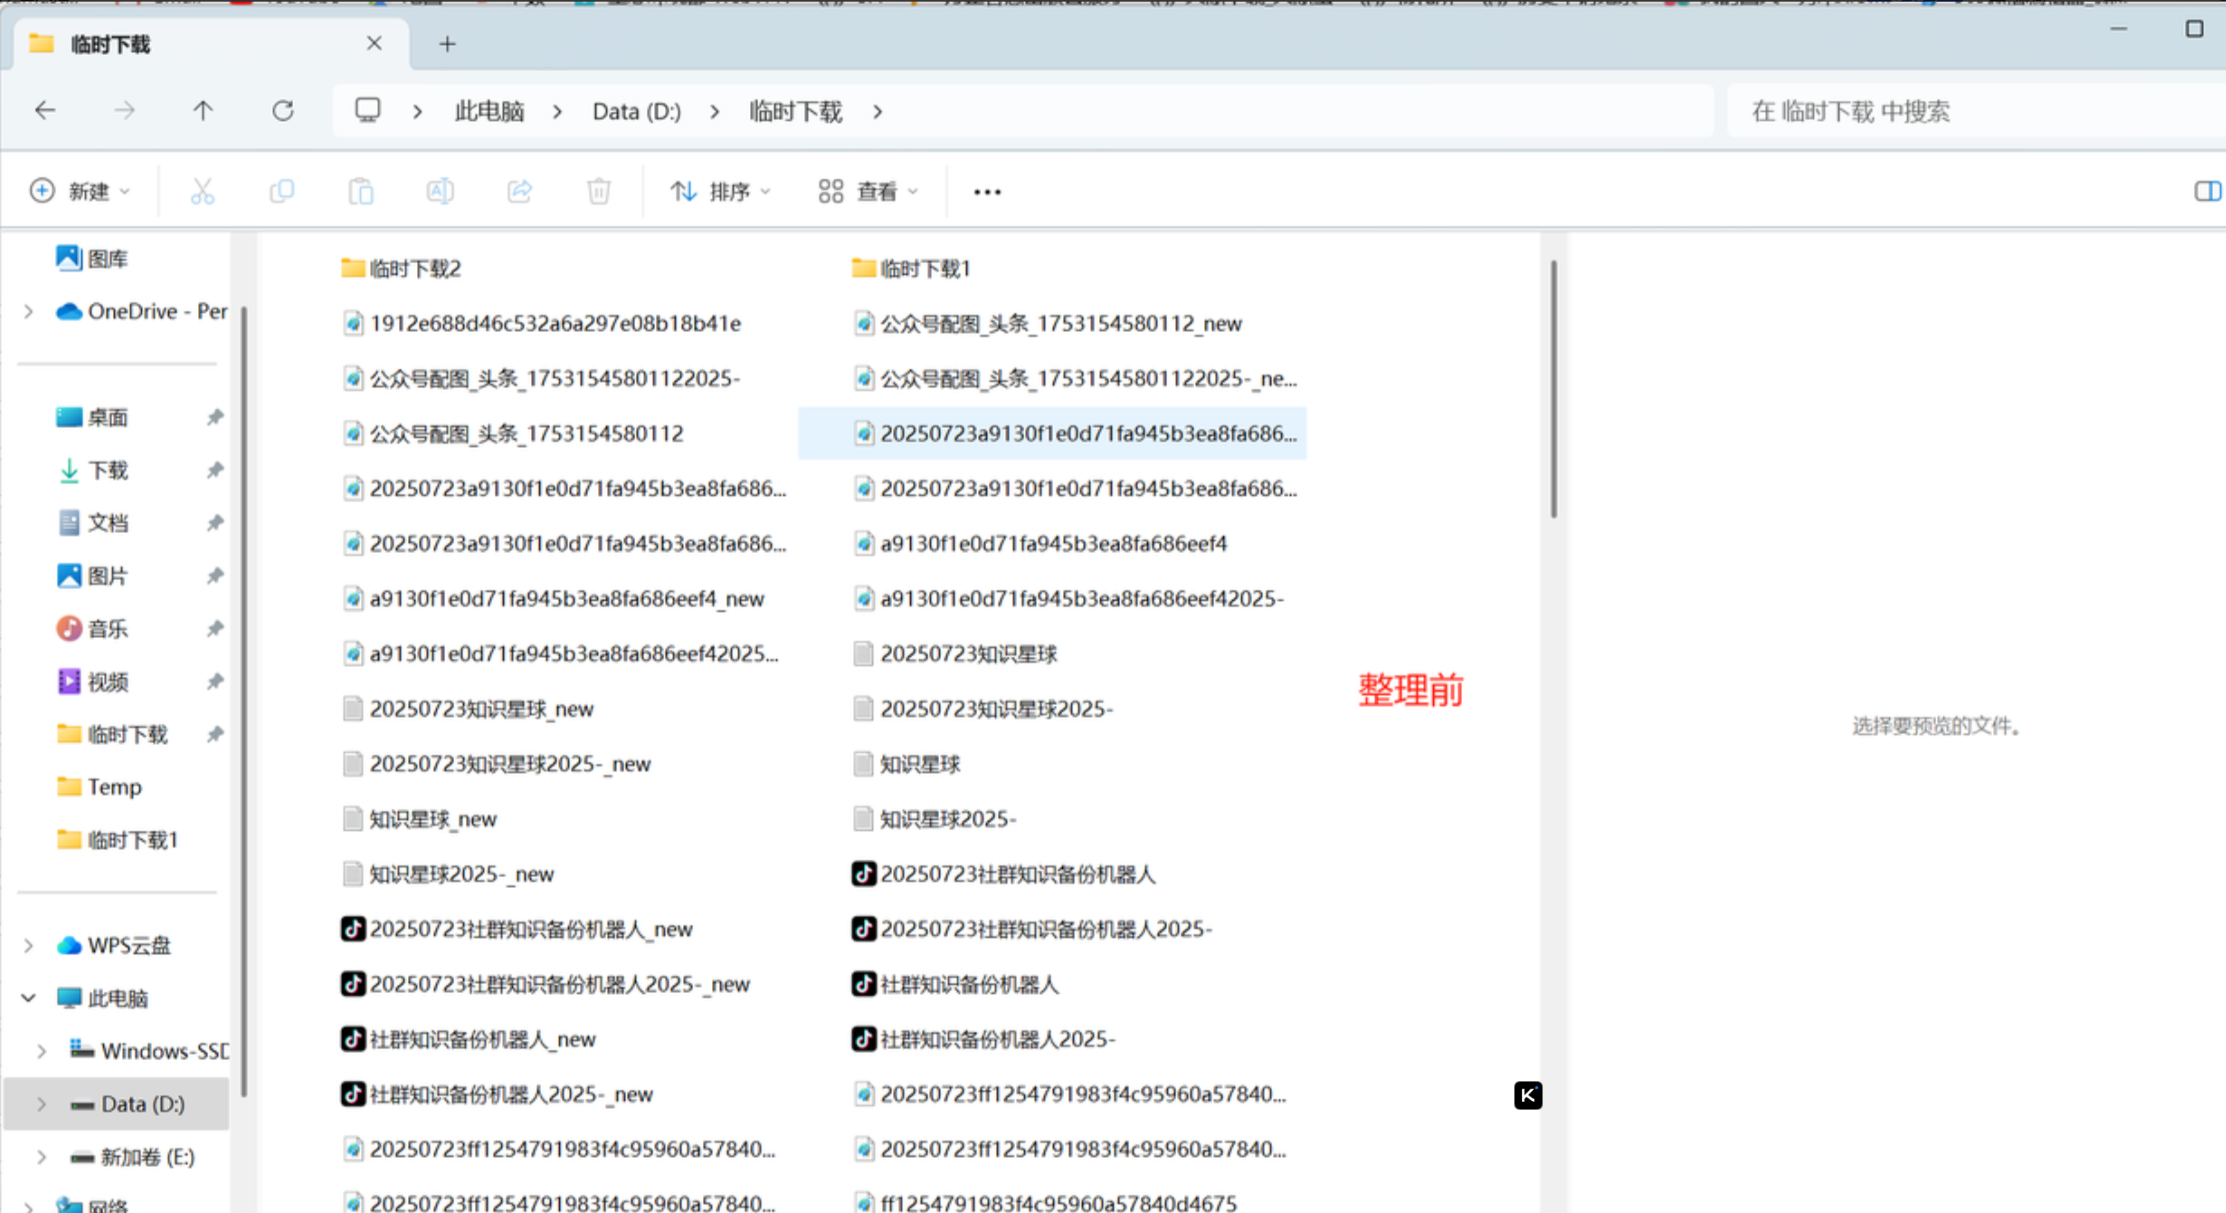The height and width of the screenshot is (1213, 2226).
Task: Cut the selected file using the scissors icon
Action: [x=202, y=190]
